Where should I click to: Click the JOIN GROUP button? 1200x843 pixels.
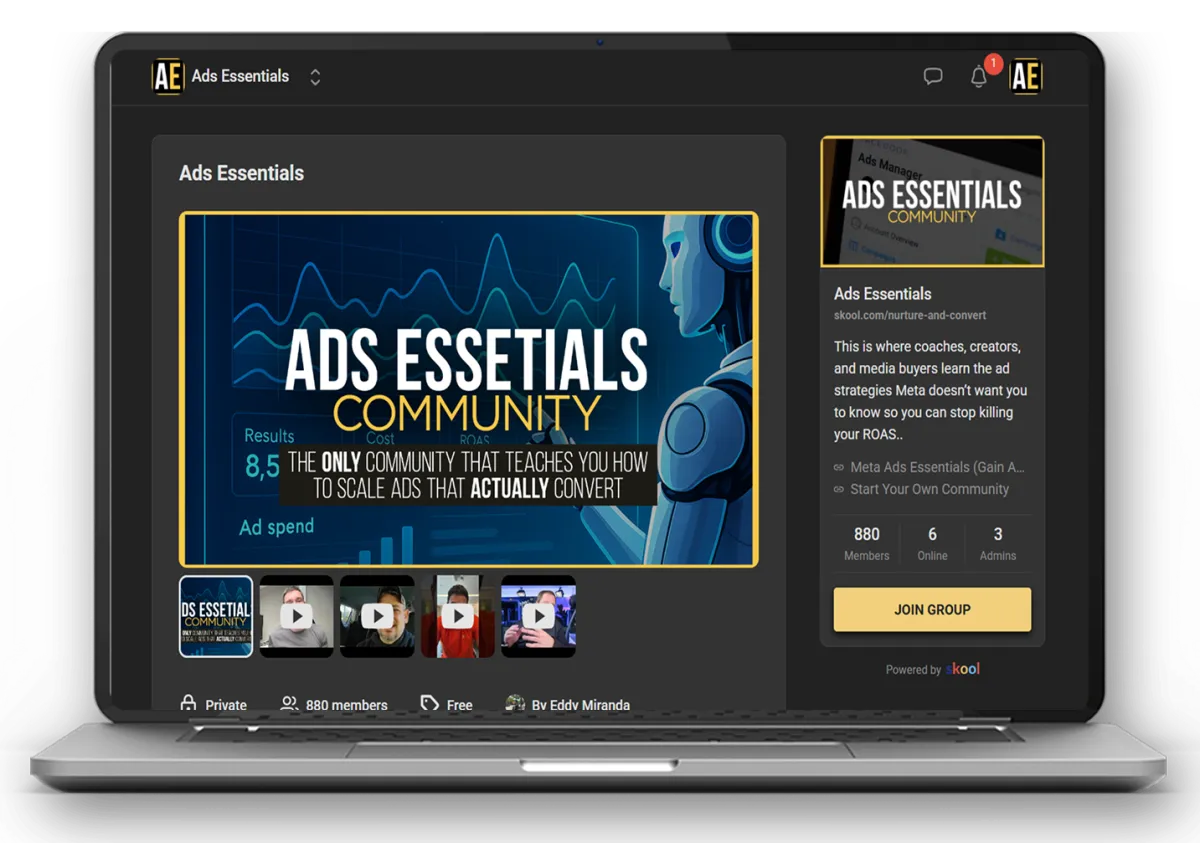coord(932,609)
